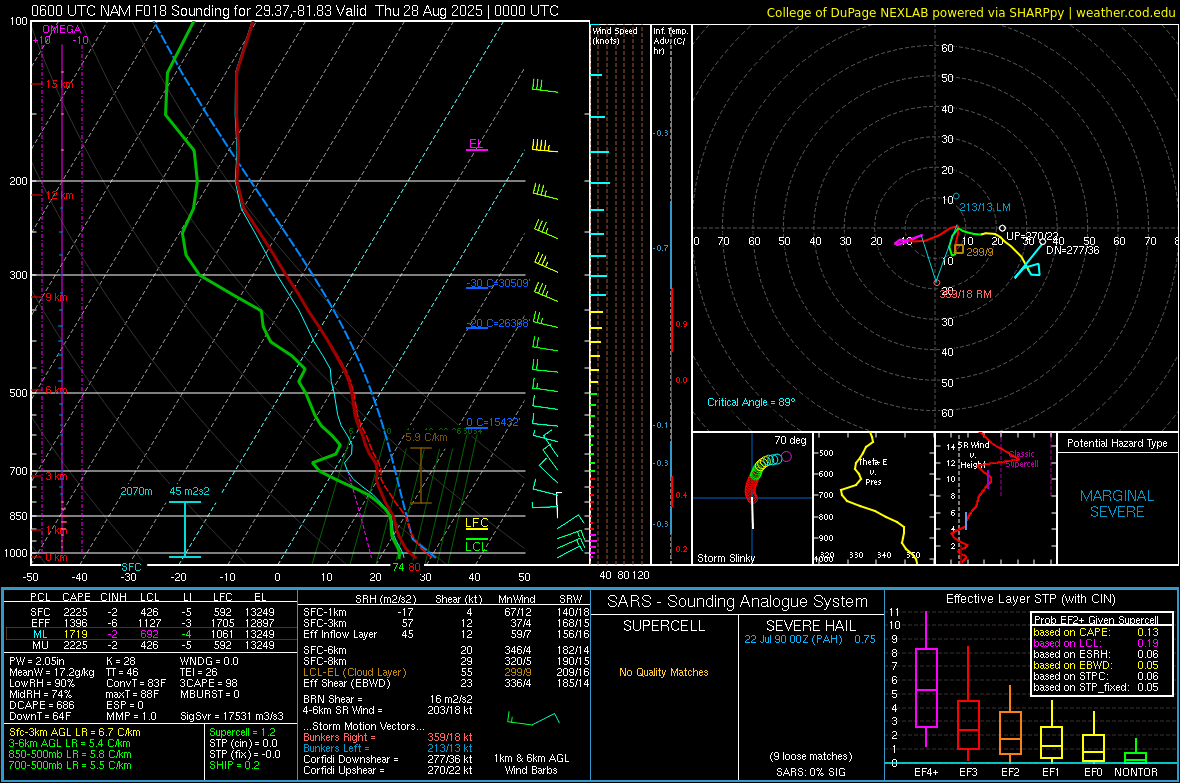Click the magenta EL level marker
This screenshot has width=1180, height=783.
(x=476, y=145)
